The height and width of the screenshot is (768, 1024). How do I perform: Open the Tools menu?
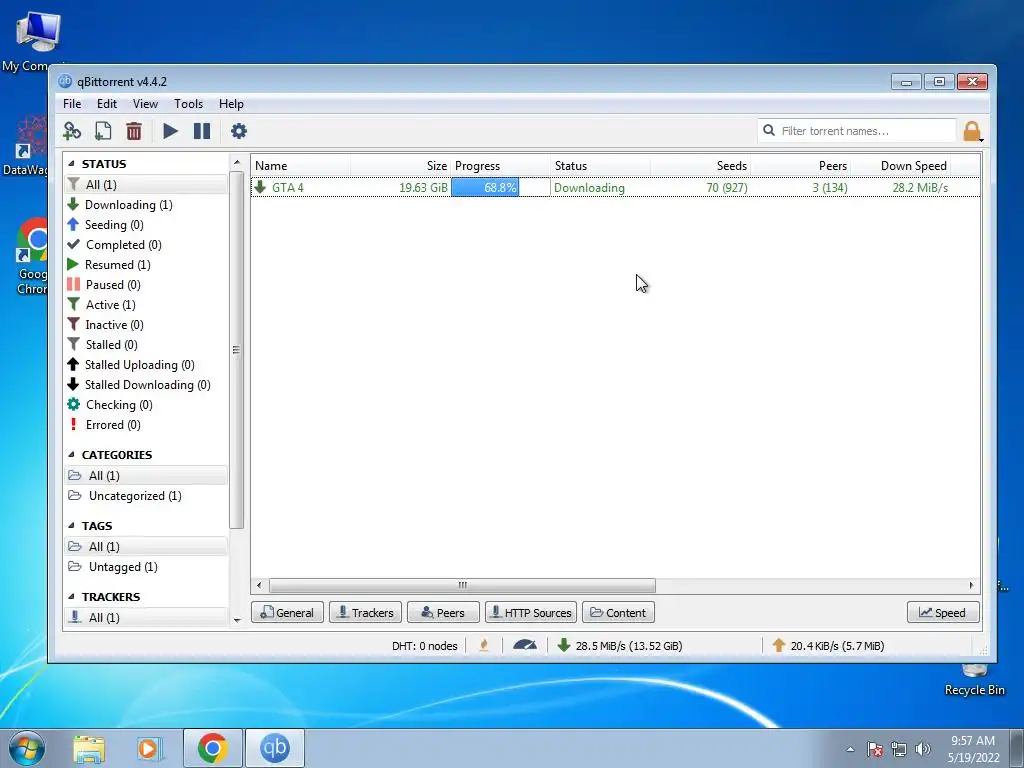(x=188, y=104)
